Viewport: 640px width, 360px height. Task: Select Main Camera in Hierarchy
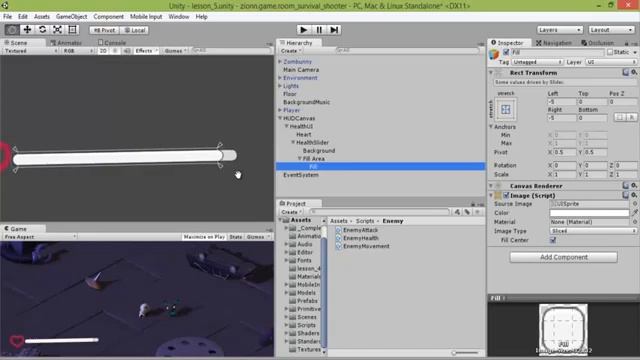coord(301,70)
